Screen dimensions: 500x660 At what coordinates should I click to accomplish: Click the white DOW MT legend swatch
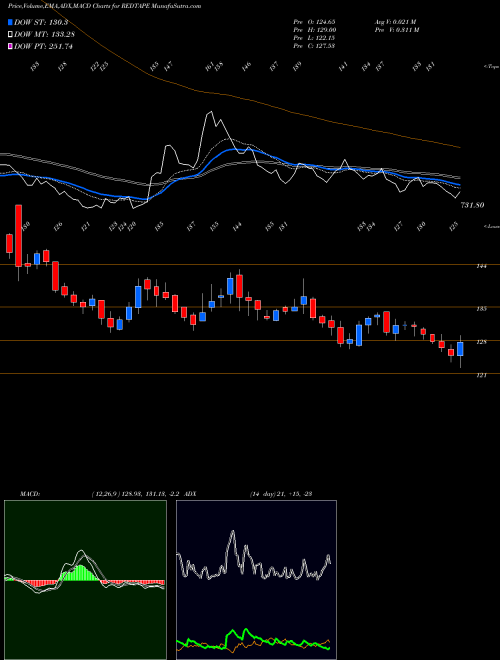[x=10, y=34]
